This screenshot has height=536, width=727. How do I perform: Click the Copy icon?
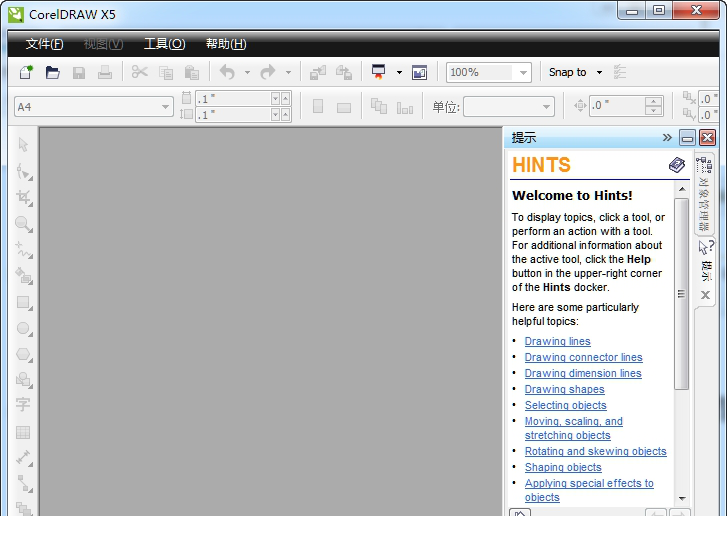point(166,73)
